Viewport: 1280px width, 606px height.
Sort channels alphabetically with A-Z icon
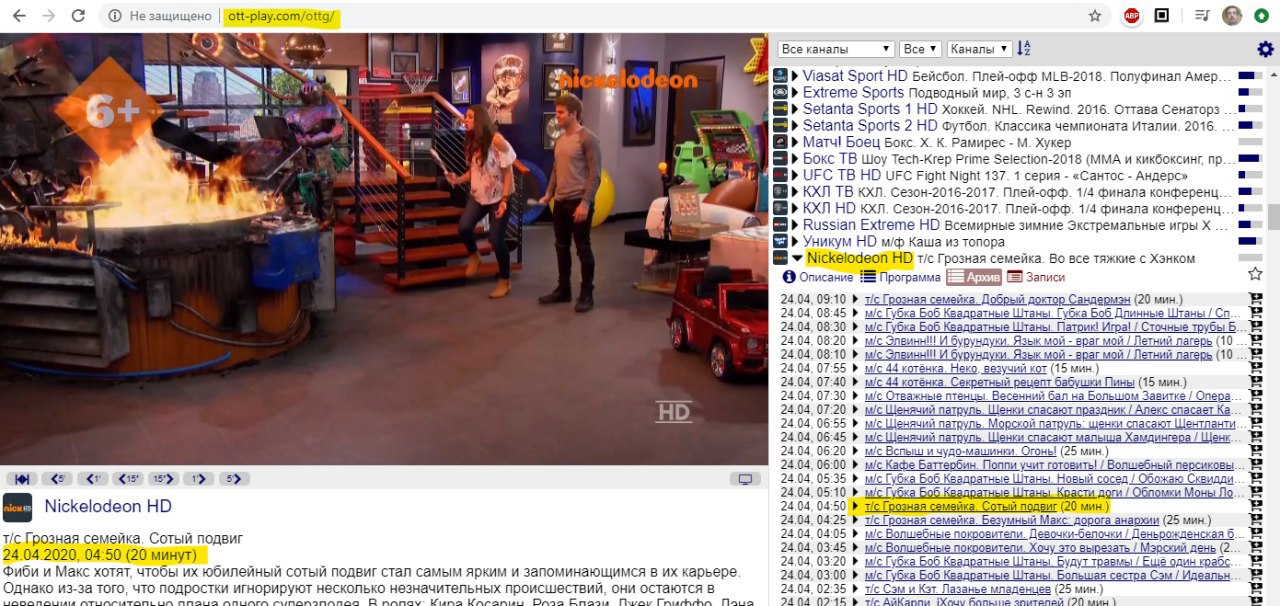click(x=1023, y=49)
